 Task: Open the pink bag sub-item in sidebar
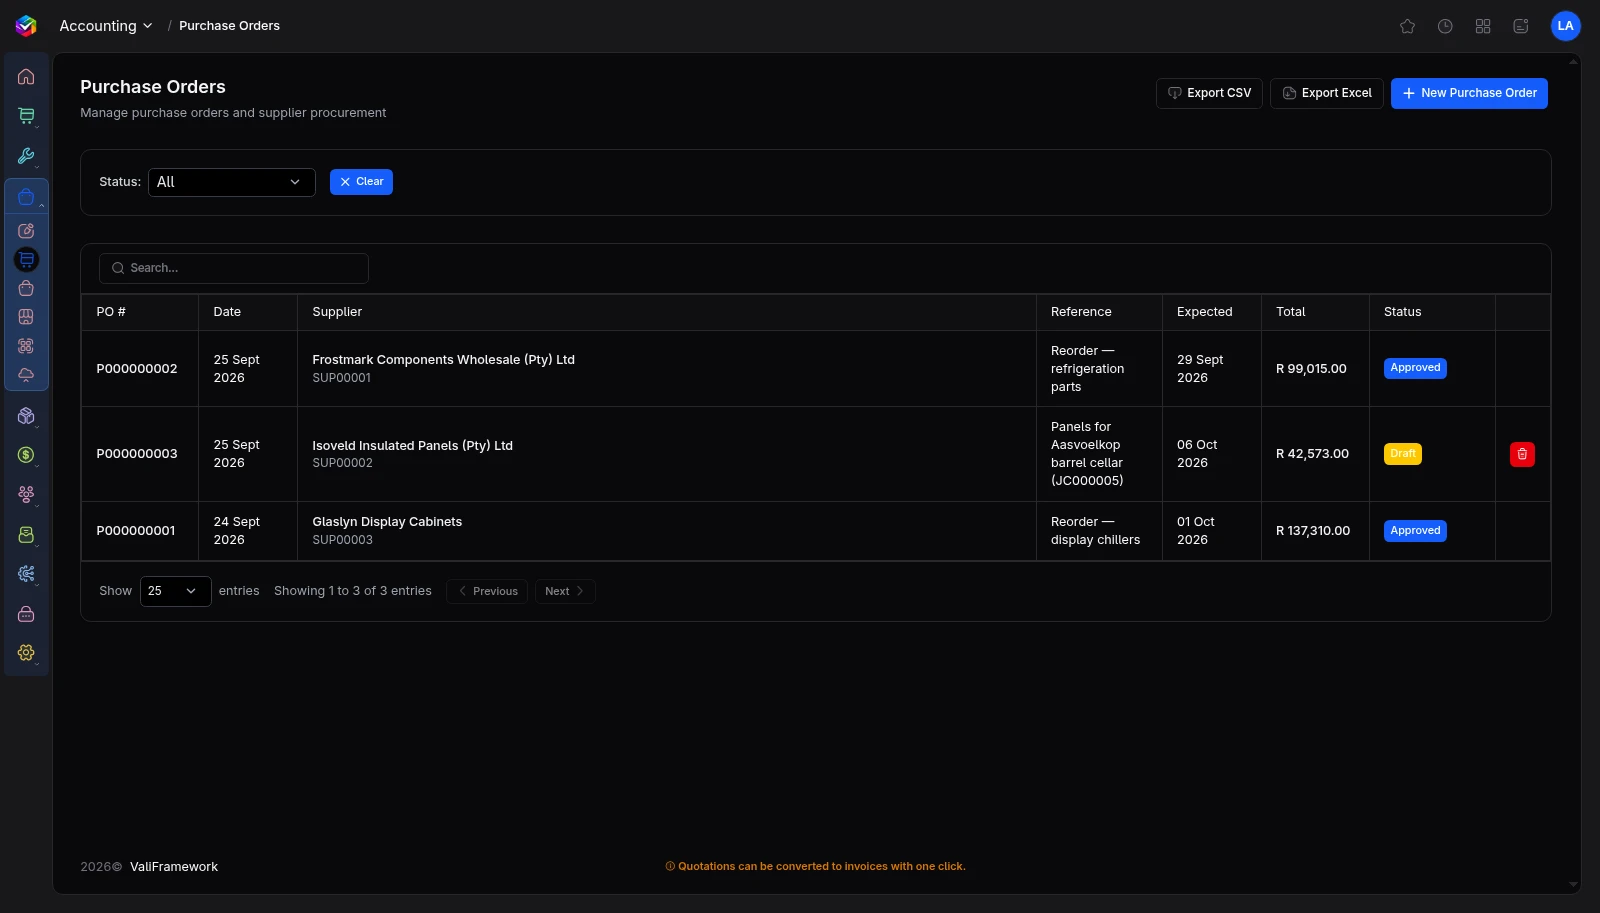pos(26,288)
